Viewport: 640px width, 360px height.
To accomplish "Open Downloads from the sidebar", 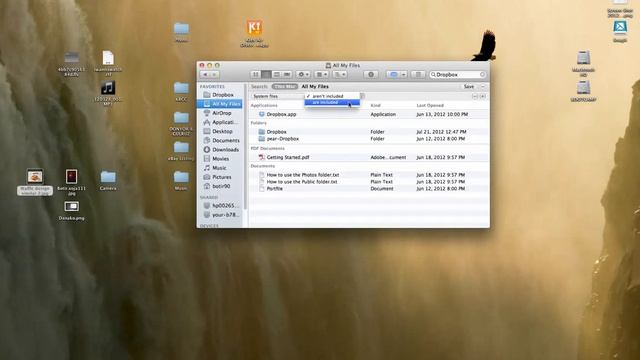I will pos(222,150).
